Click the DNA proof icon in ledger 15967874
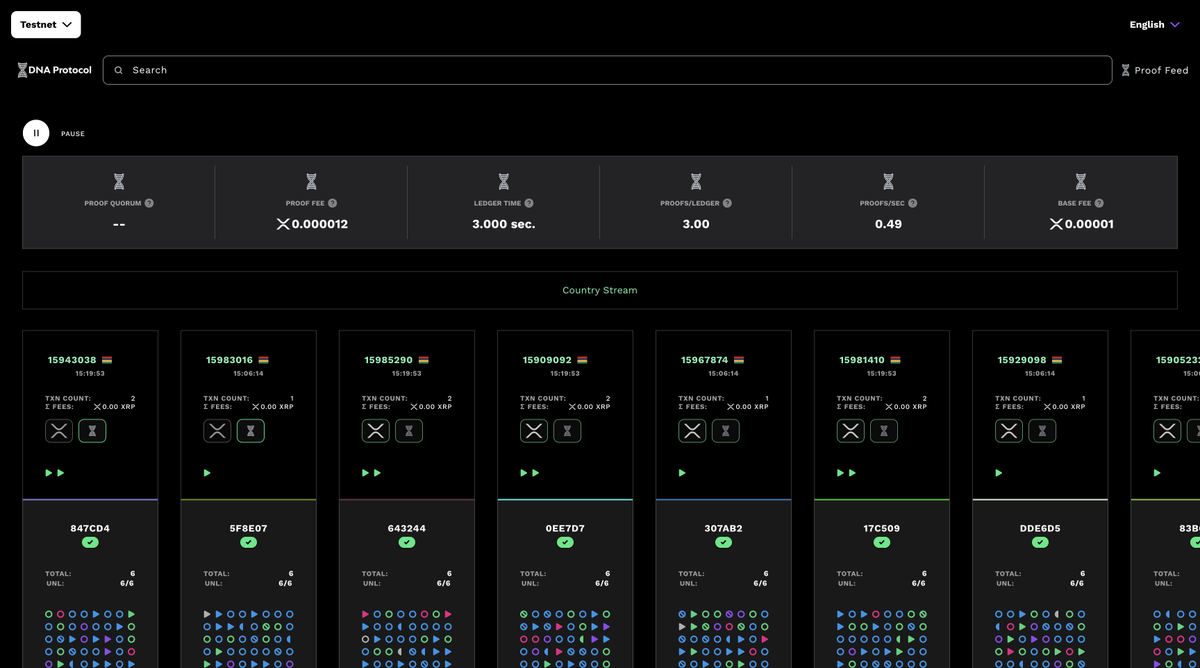 725,431
